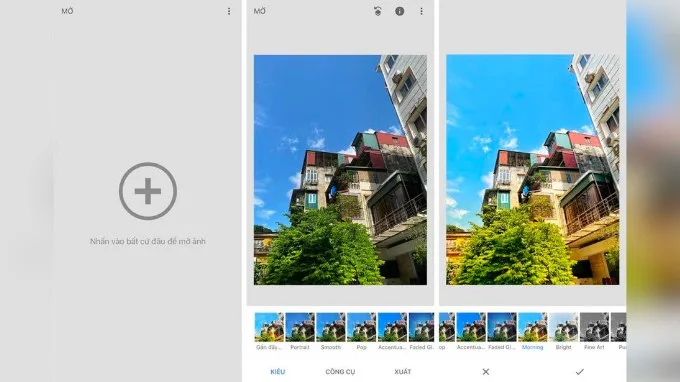Switch to the KIỂU tab
This screenshot has height=382, width=680.
point(278,372)
